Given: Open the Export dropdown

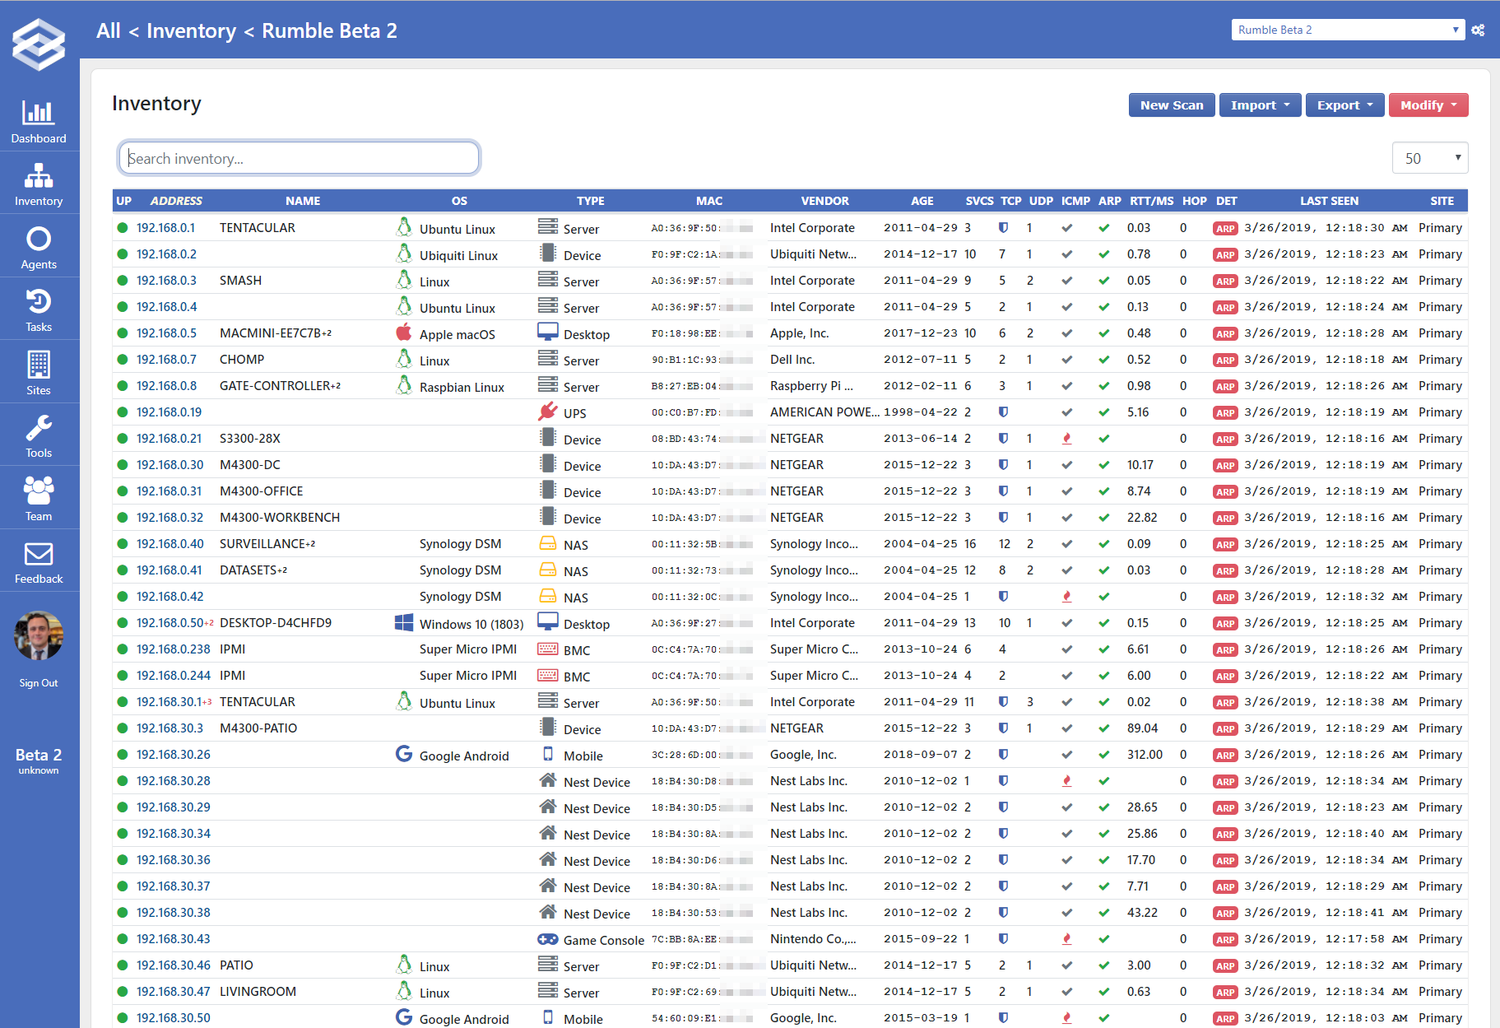Looking at the screenshot, I should click(x=1344, y=104).
